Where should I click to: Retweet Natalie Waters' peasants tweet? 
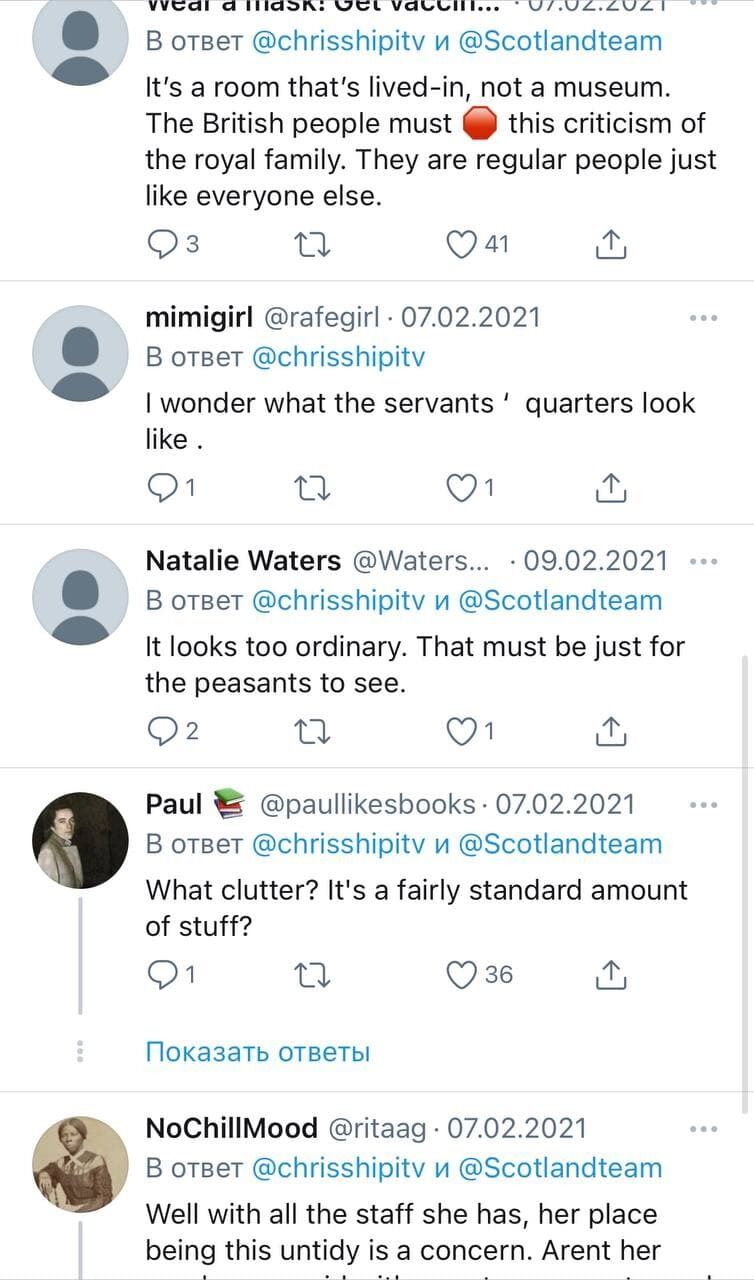tap(314, 731)
